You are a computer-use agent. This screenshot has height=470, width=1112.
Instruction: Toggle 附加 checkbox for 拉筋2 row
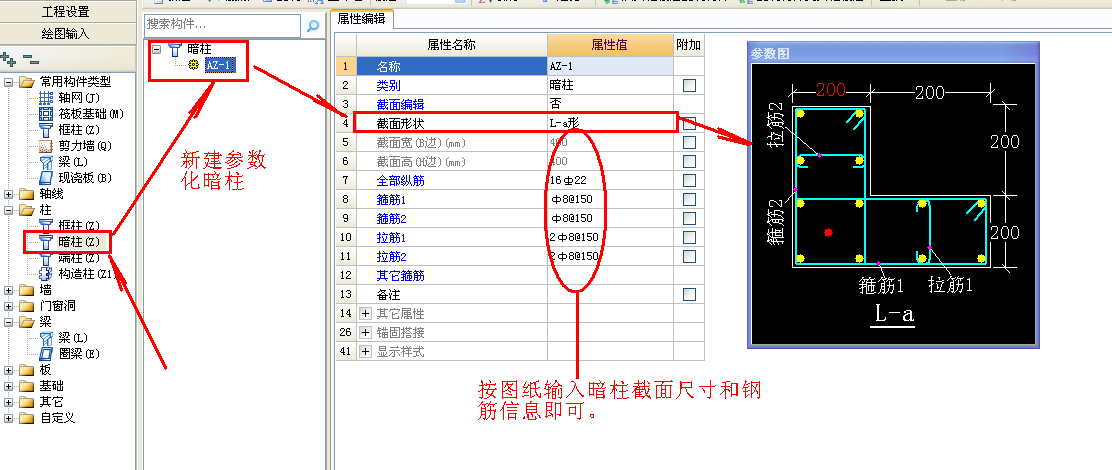click(x=689, y=256)
